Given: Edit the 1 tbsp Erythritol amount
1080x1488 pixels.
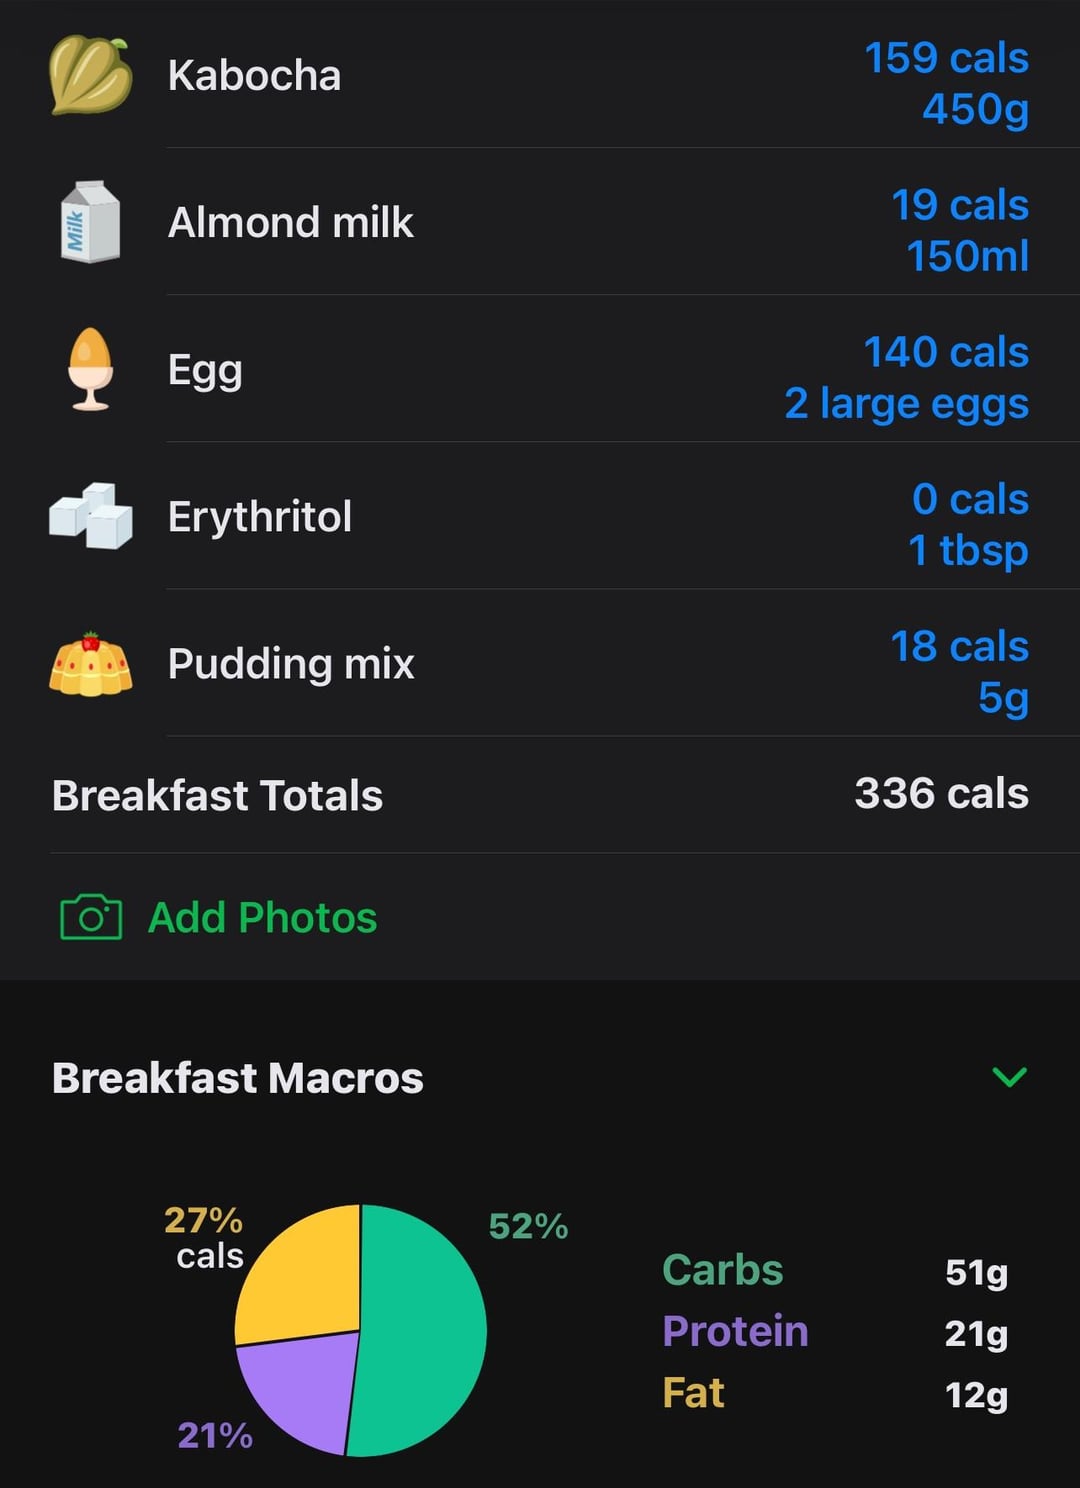Looking at the screenshot, I should 967,551.
